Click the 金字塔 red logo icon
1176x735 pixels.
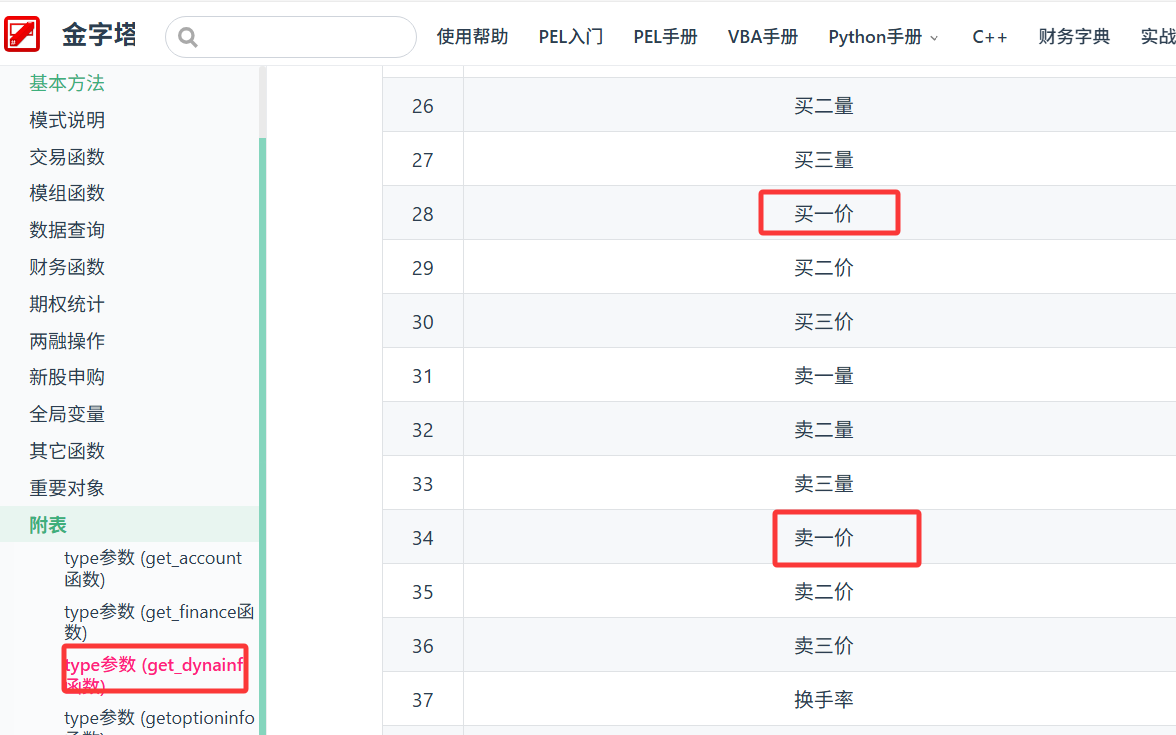coord(22,35)
